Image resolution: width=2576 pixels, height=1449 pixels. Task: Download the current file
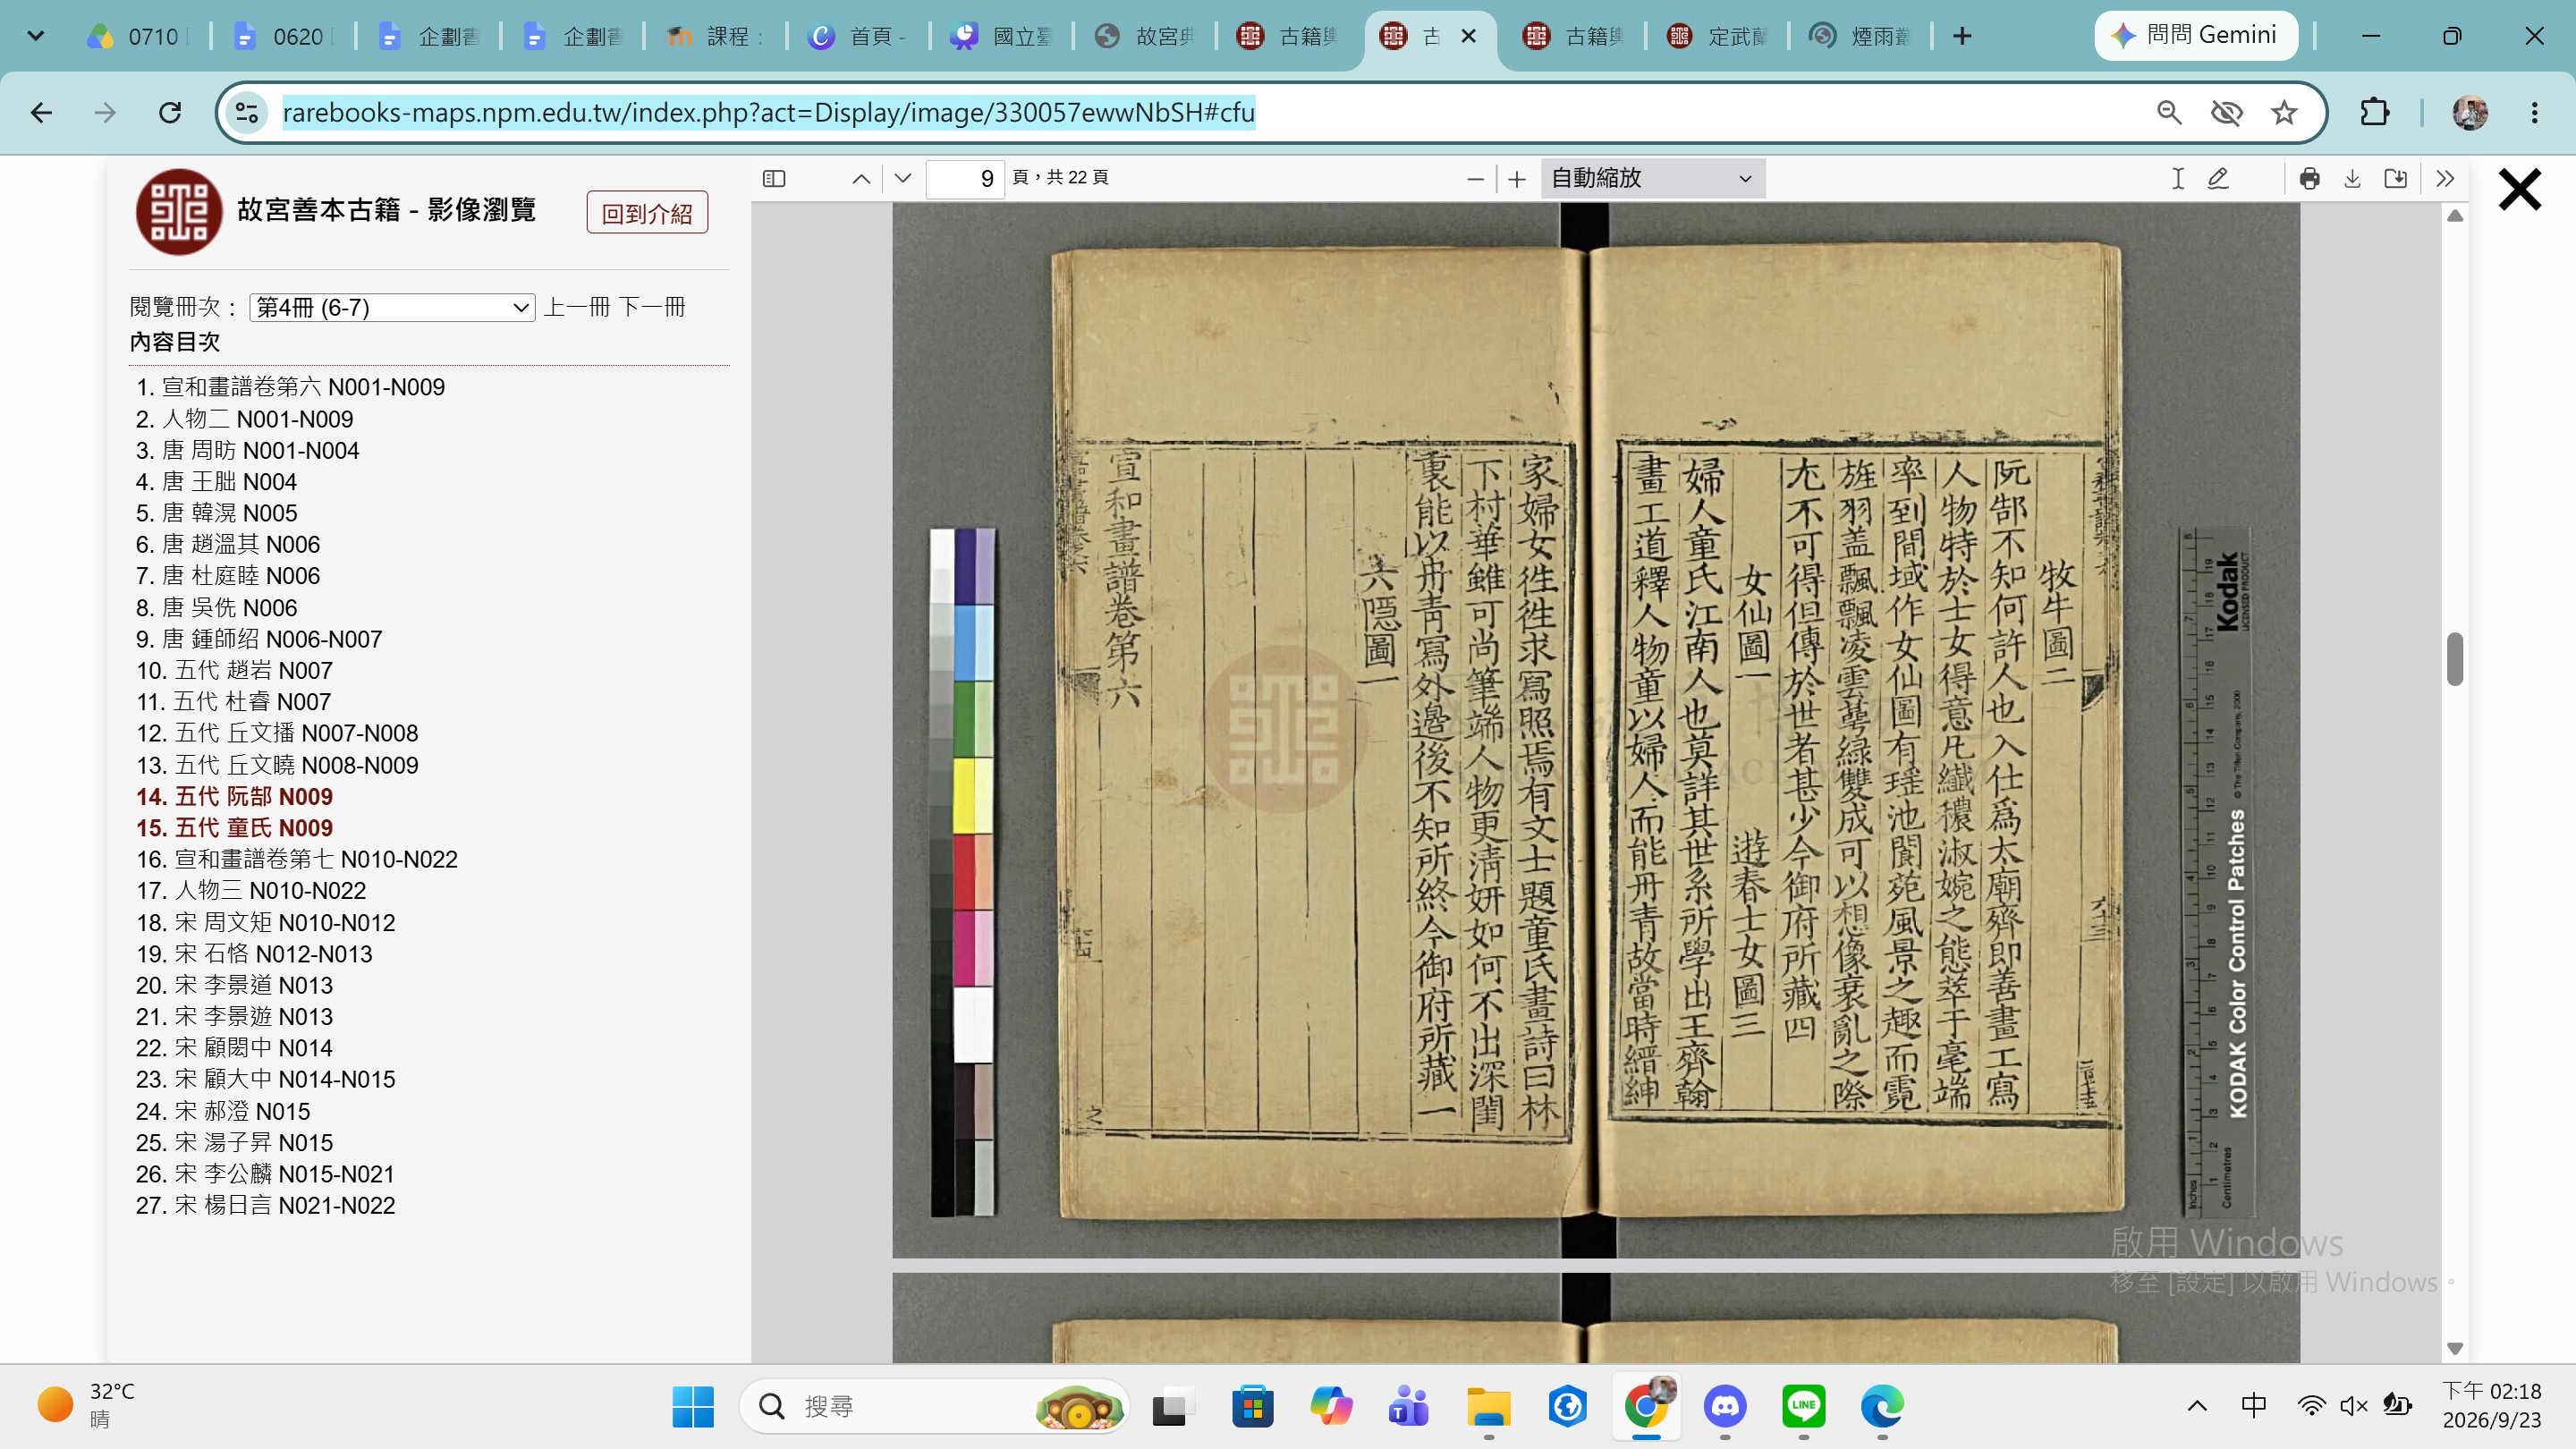pyautogui.click(x=2352, y=178)
